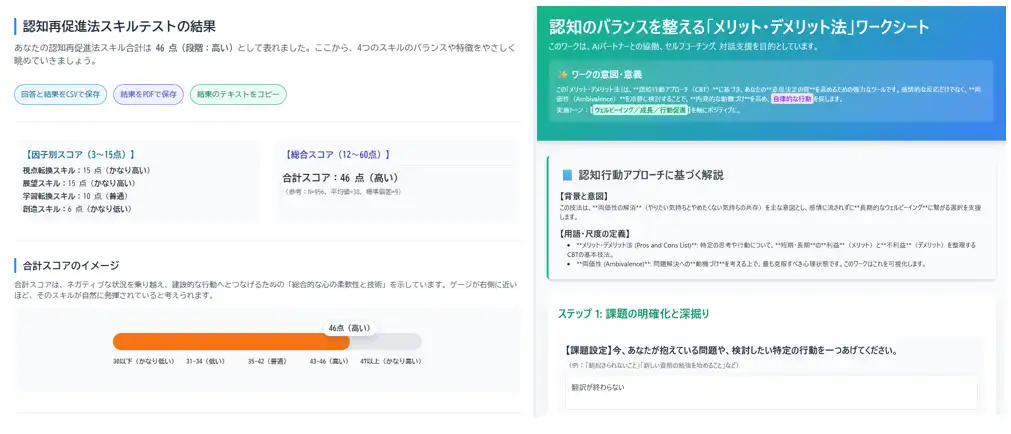Click the 46点（高い） gauge tooltip label

click(x=349, y=327)
